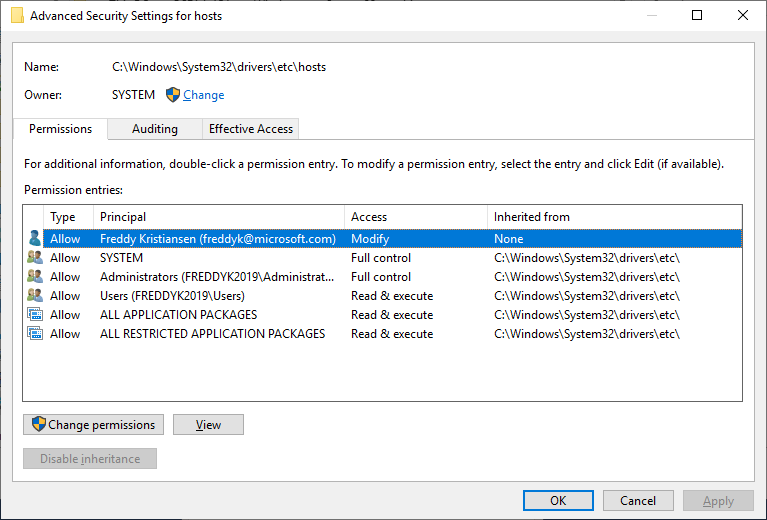Click the ALL APPLICATION PACKAGES package icon

pyautogui.click(x=35, y=315)
